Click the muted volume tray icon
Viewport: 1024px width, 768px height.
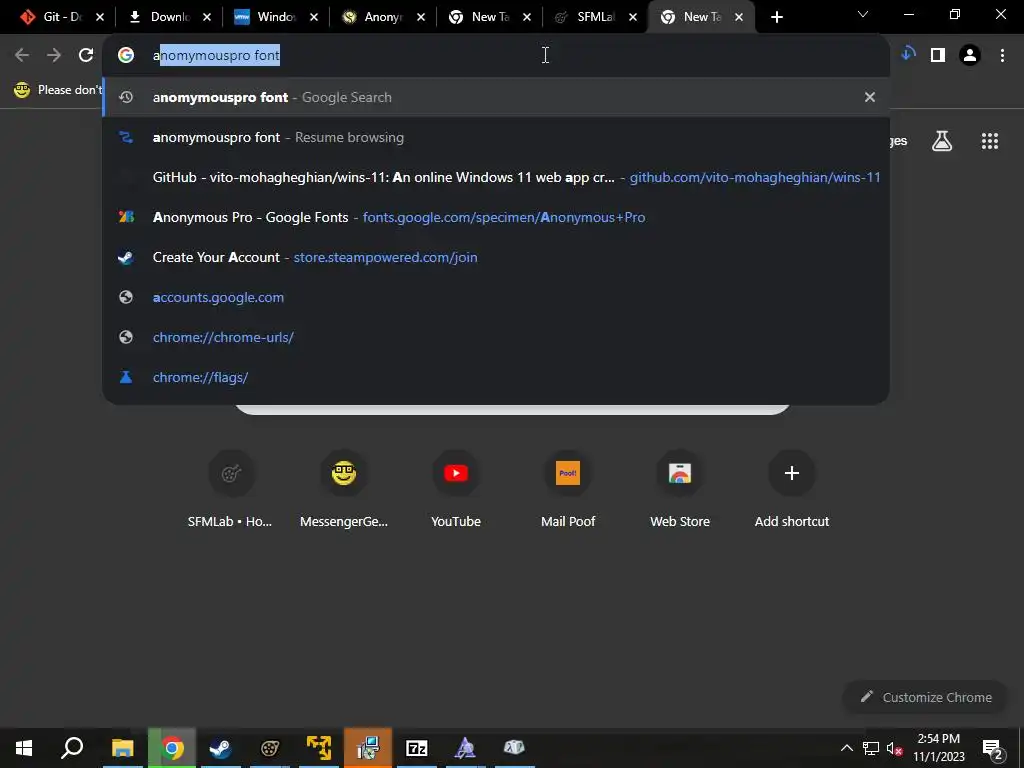coord(895,748)
